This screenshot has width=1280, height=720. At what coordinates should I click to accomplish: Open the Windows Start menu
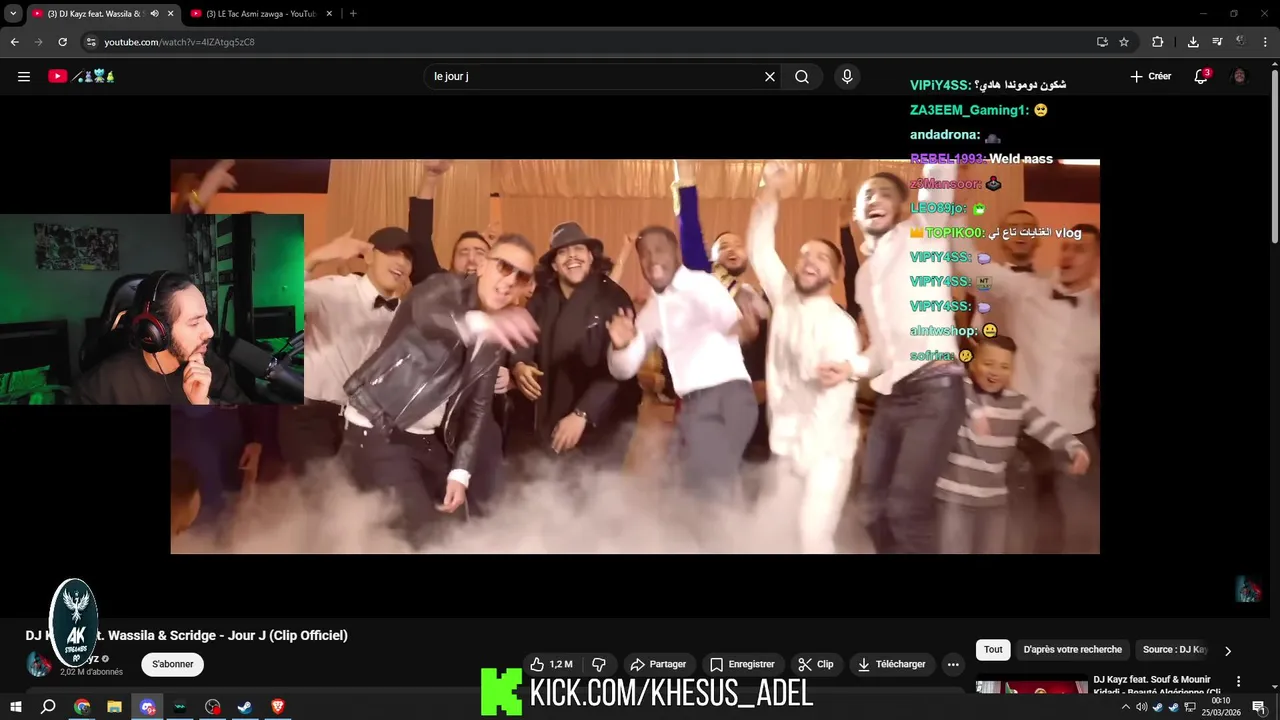pos(15,707)
